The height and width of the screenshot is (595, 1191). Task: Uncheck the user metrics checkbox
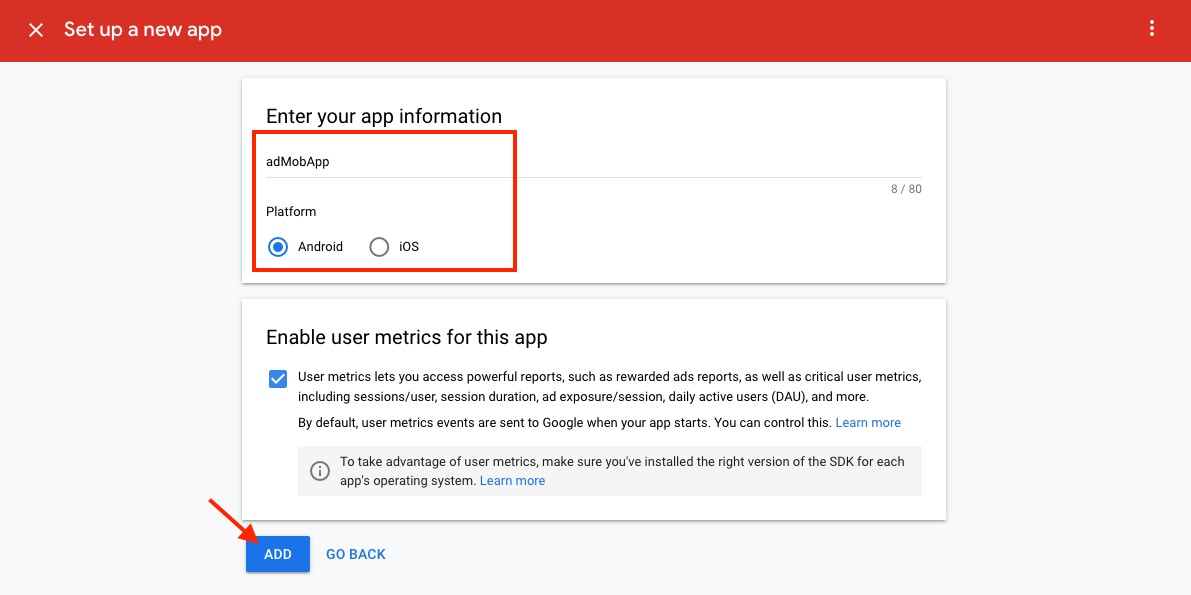(x=278, y=378)
